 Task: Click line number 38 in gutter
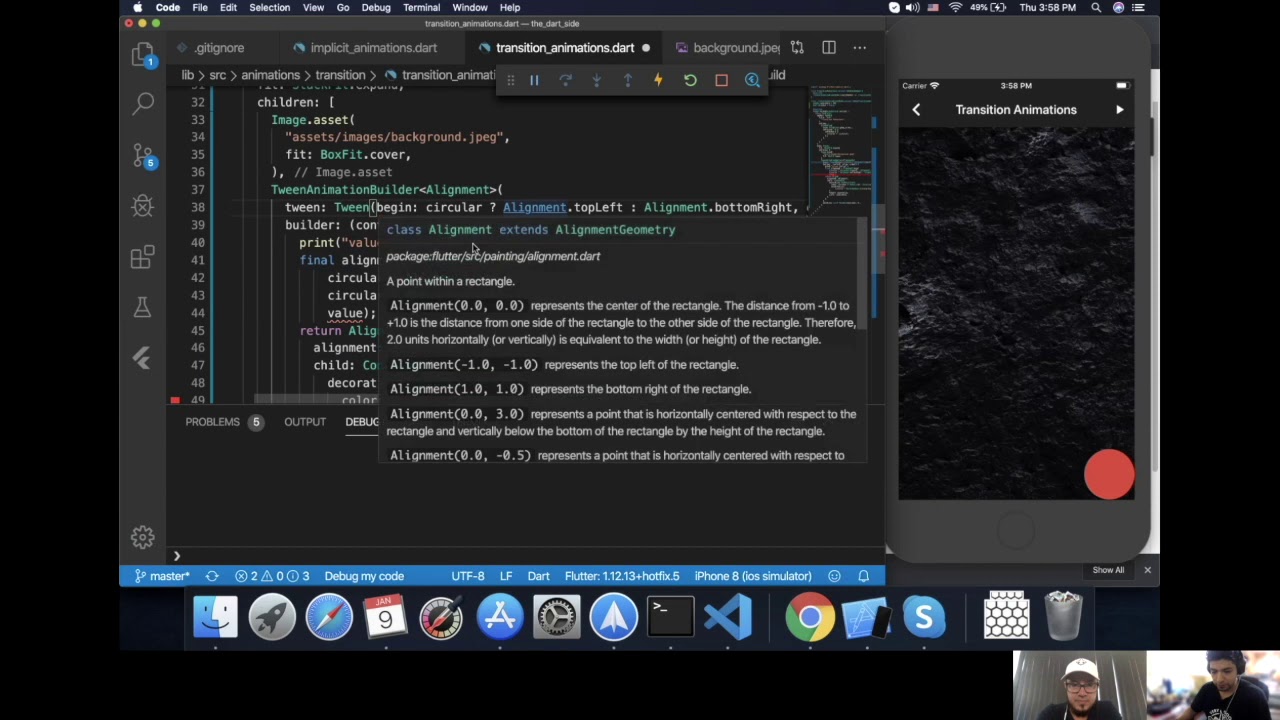coord(198,207)
